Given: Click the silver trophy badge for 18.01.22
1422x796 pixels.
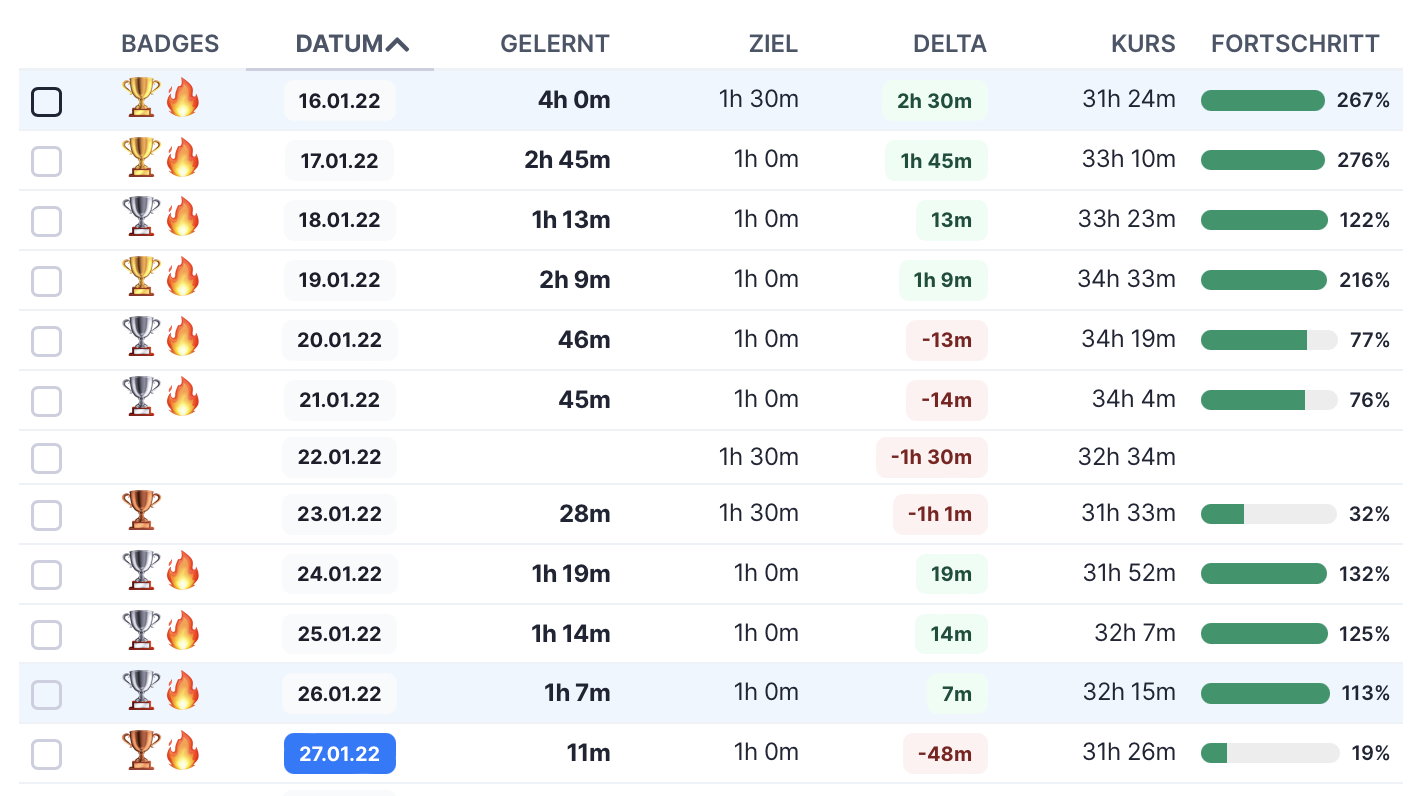Looking at the screenshot, I should pyautogui.click(x=140, y=217).
